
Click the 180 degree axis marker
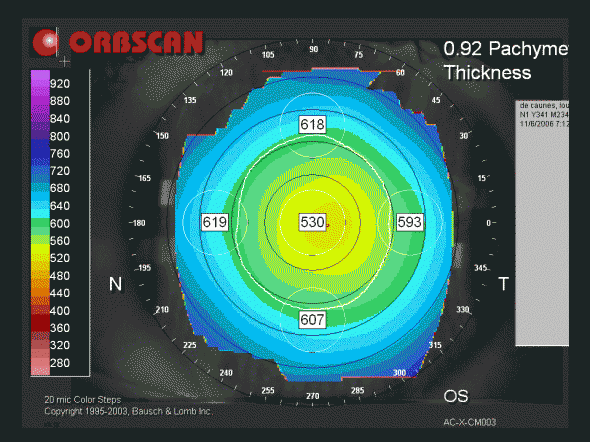pyautogui.click(x=138, y=223)
